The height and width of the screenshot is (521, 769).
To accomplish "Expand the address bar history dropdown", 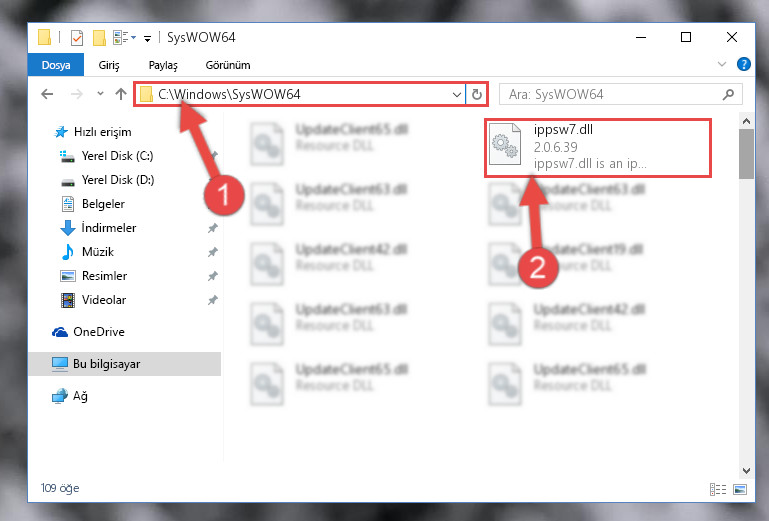I will click(x=457, y=94).
